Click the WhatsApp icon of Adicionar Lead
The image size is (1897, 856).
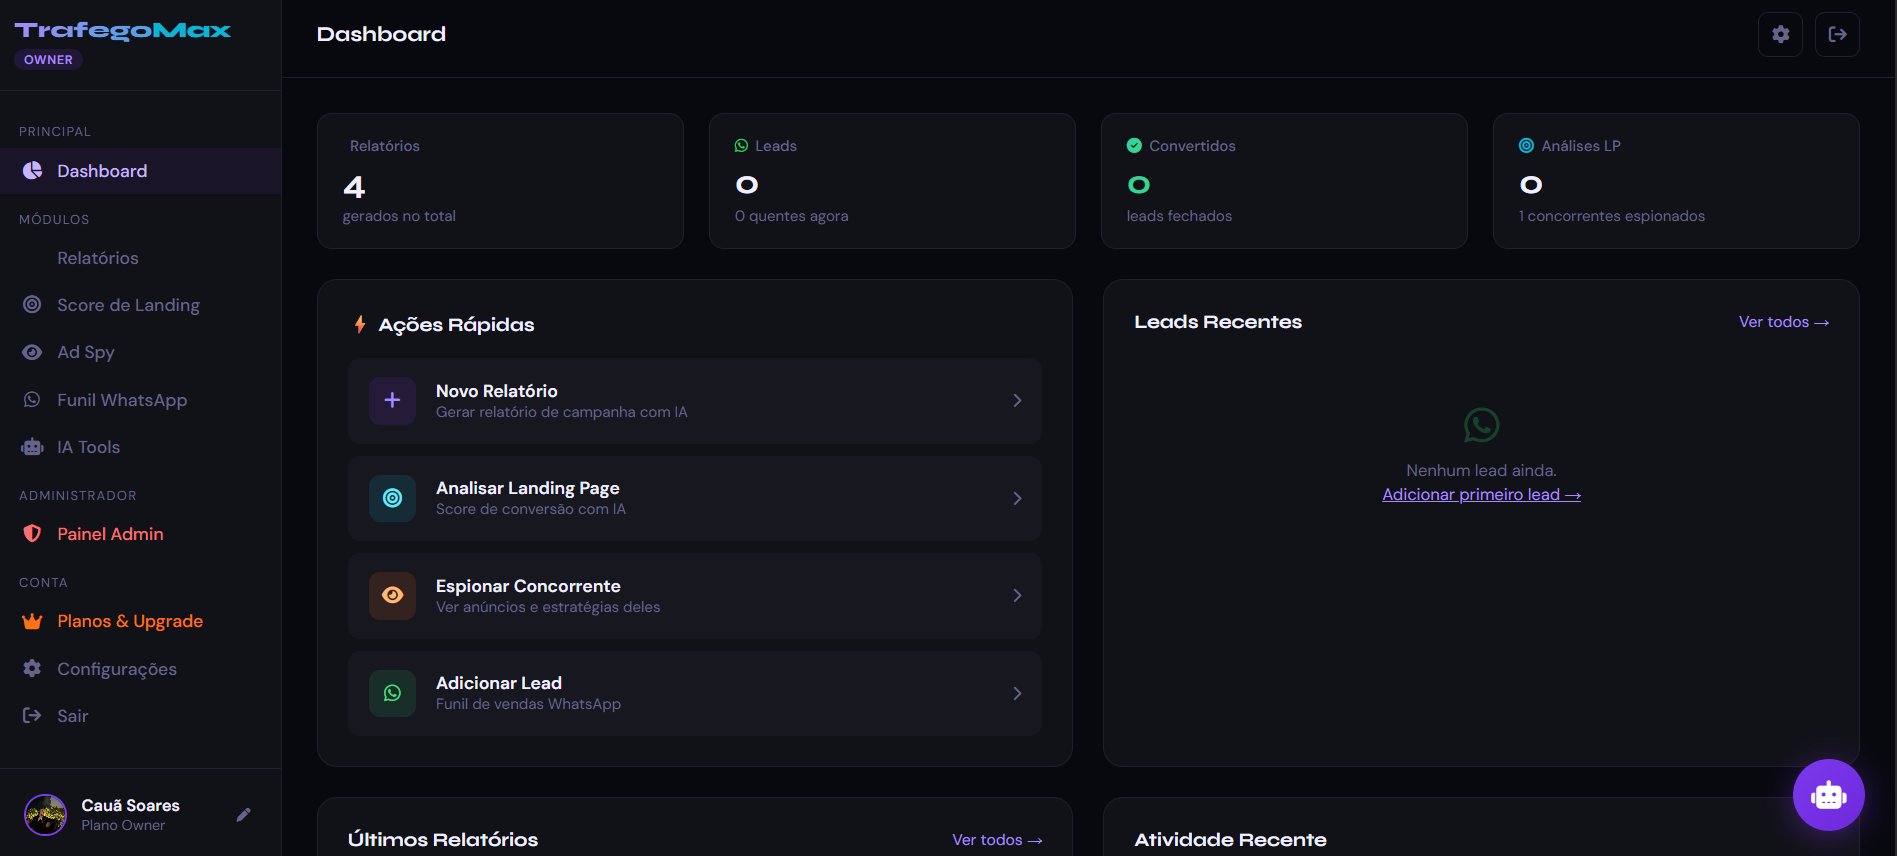click(x=392, y=693)
